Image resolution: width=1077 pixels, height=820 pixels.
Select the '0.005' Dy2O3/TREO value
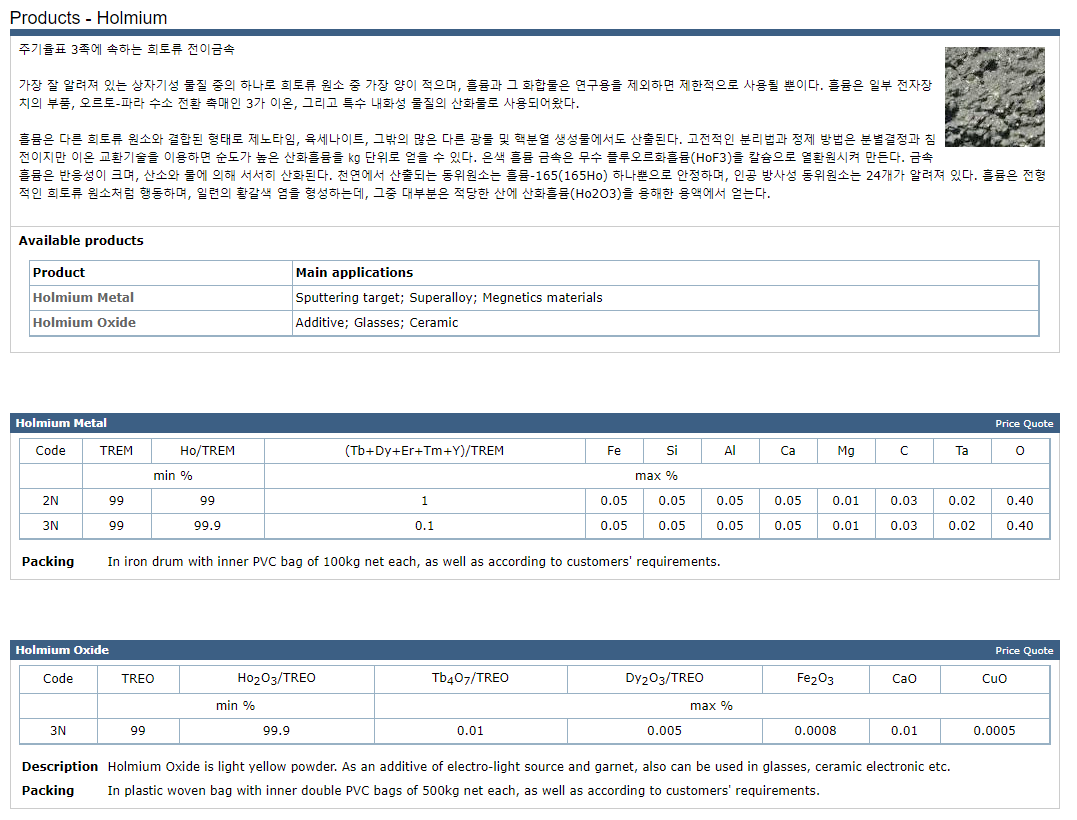(x=664, y=731)
